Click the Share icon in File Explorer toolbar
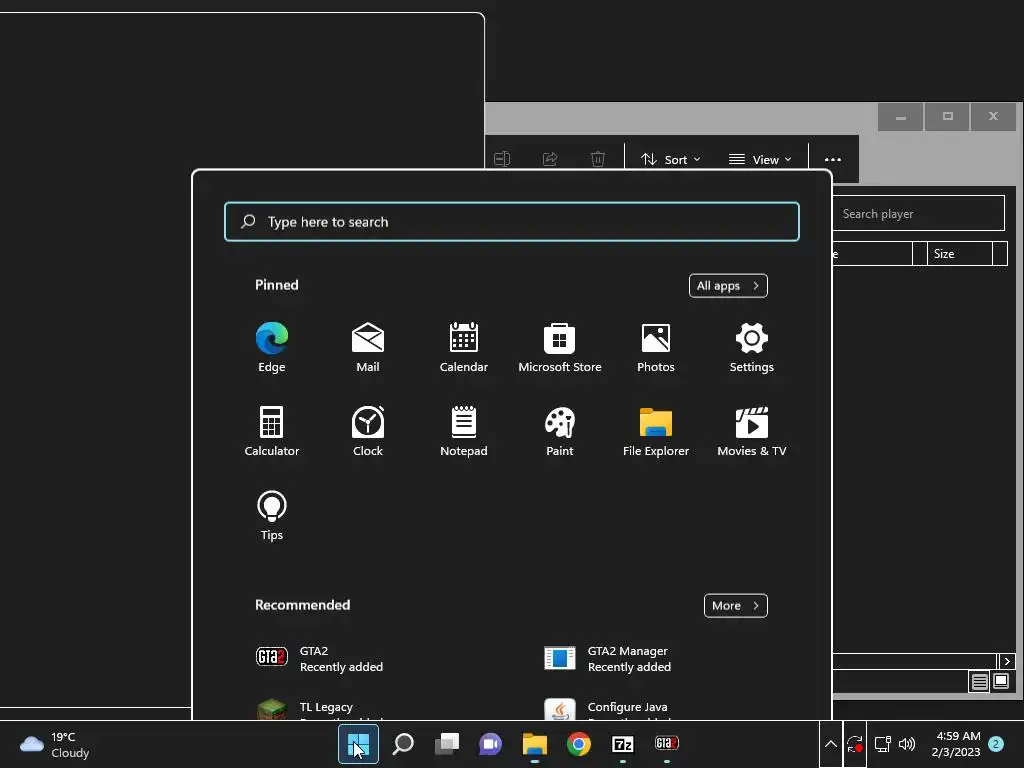Screen dimensions: 1024x768 (550, 159)
